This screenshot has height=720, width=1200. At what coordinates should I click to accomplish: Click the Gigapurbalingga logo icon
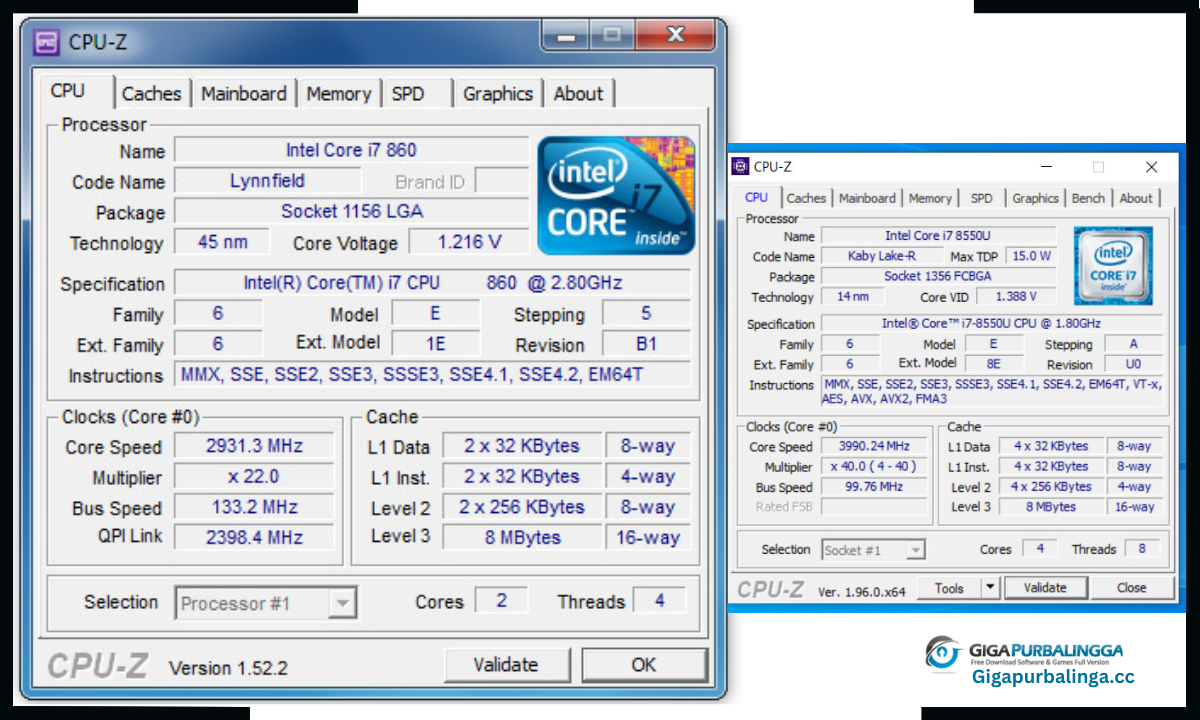(943, 653)
